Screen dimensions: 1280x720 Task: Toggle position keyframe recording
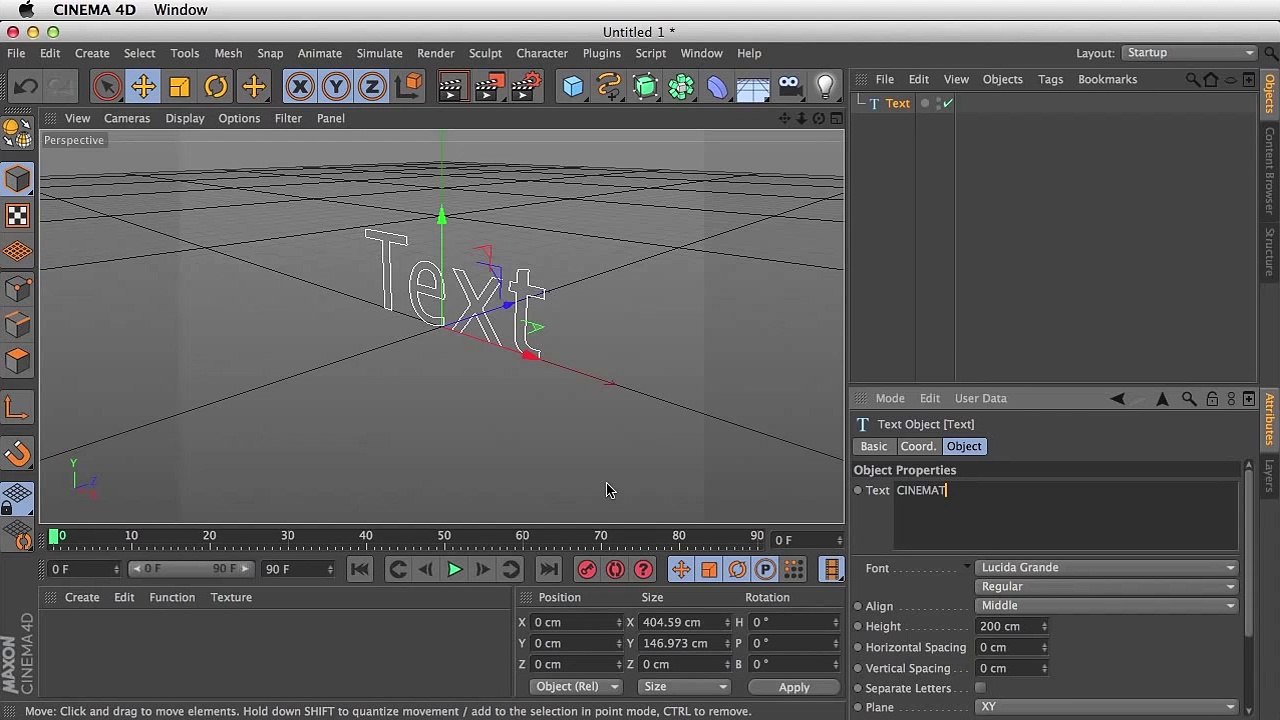[x=681, y=569]
